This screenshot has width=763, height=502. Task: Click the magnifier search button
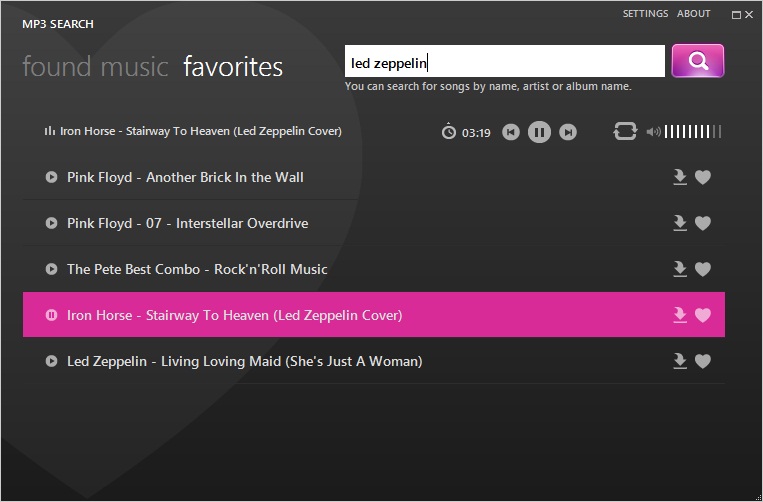tap(697, 61)
